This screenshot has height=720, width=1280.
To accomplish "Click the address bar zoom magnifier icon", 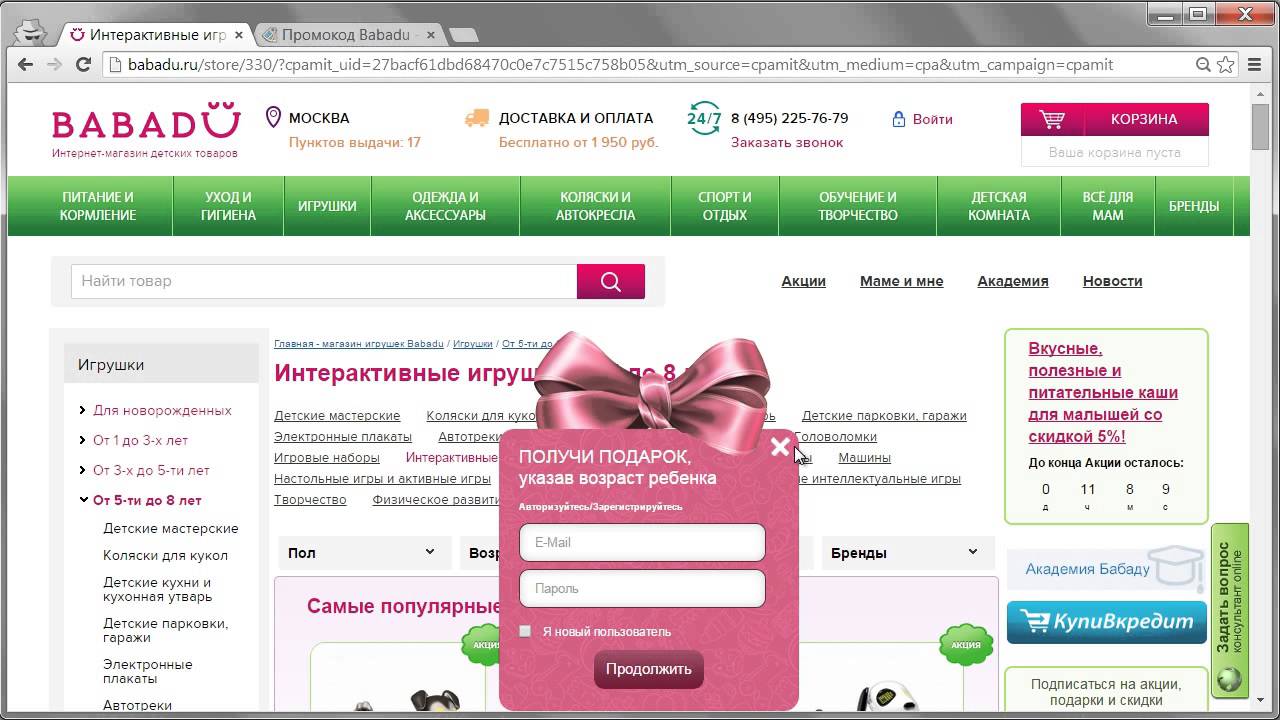I will pos(1204,64).
